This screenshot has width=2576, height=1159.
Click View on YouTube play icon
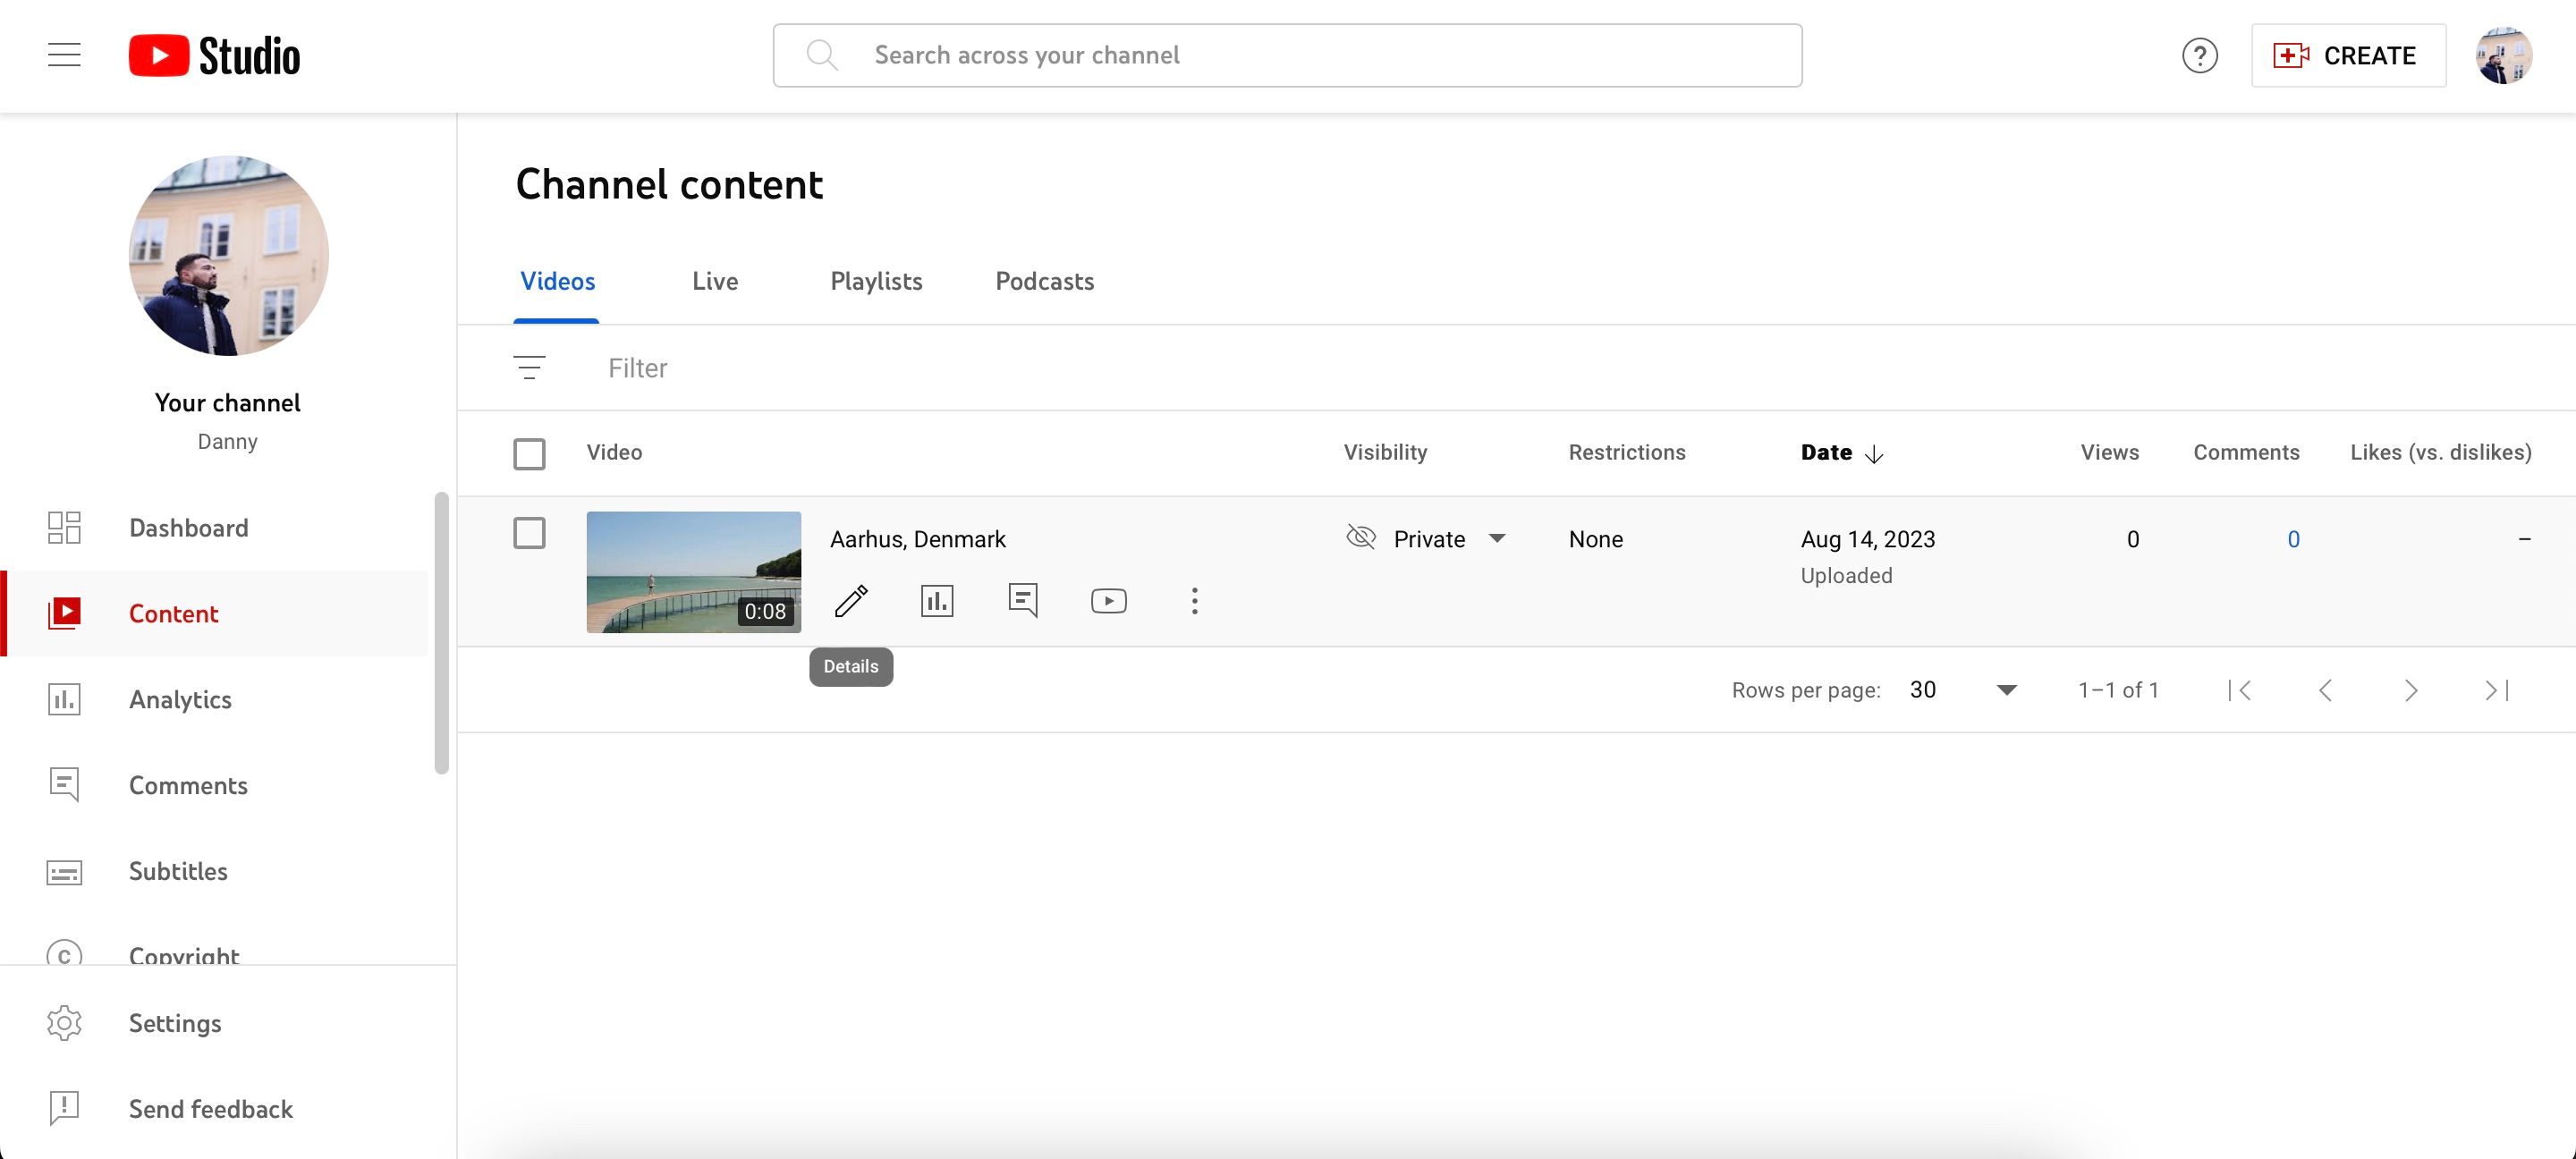1108,601
